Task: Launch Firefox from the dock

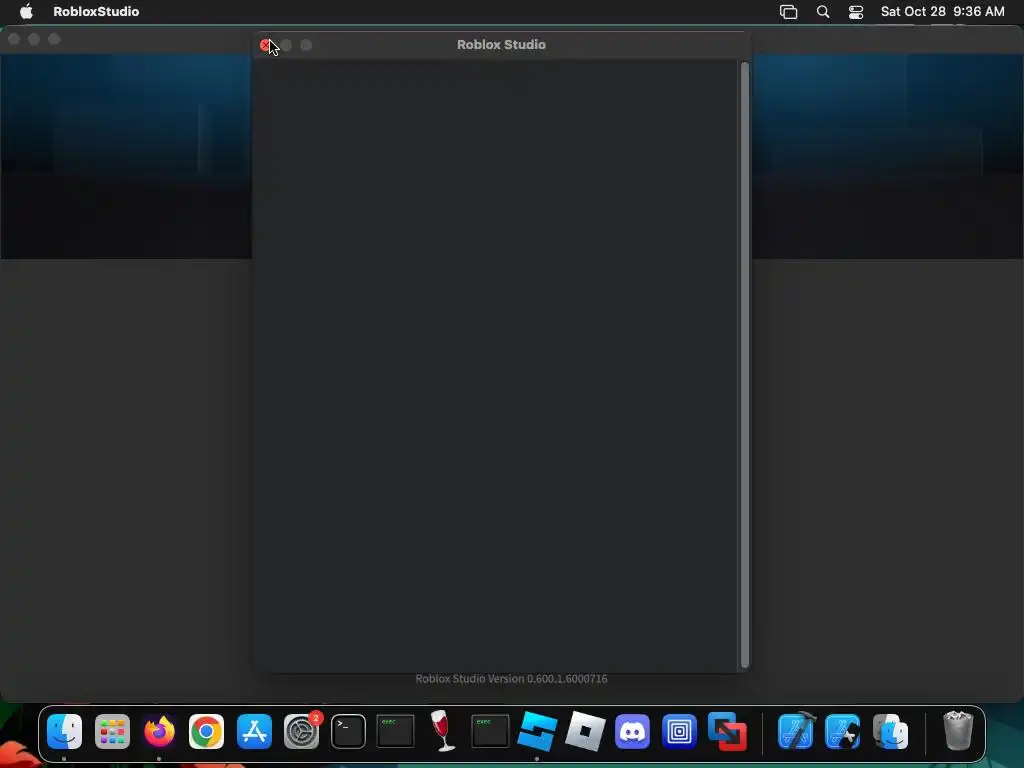Action: pyautogui.click(x=159, y=731)
